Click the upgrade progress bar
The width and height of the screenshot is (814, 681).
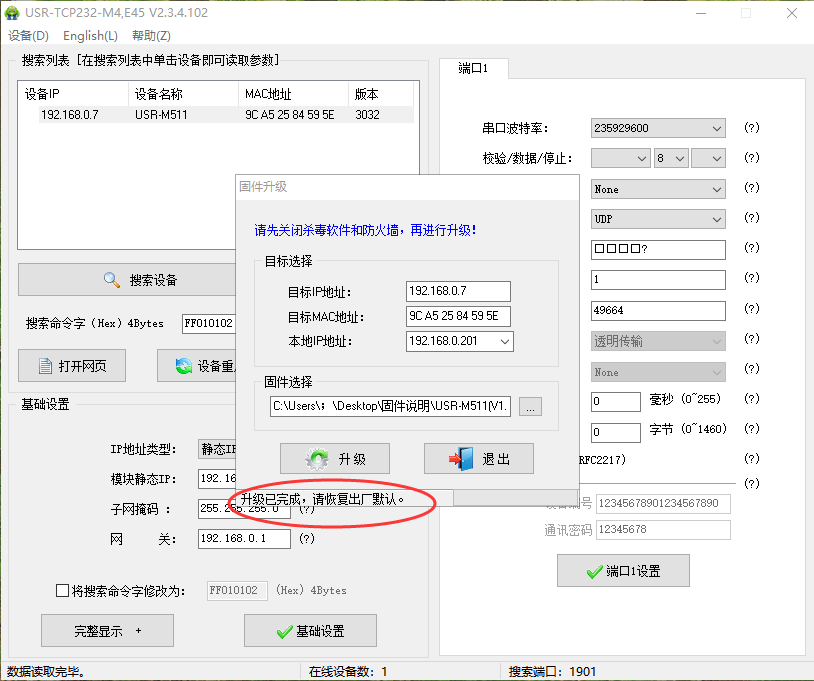coord(514,498)
